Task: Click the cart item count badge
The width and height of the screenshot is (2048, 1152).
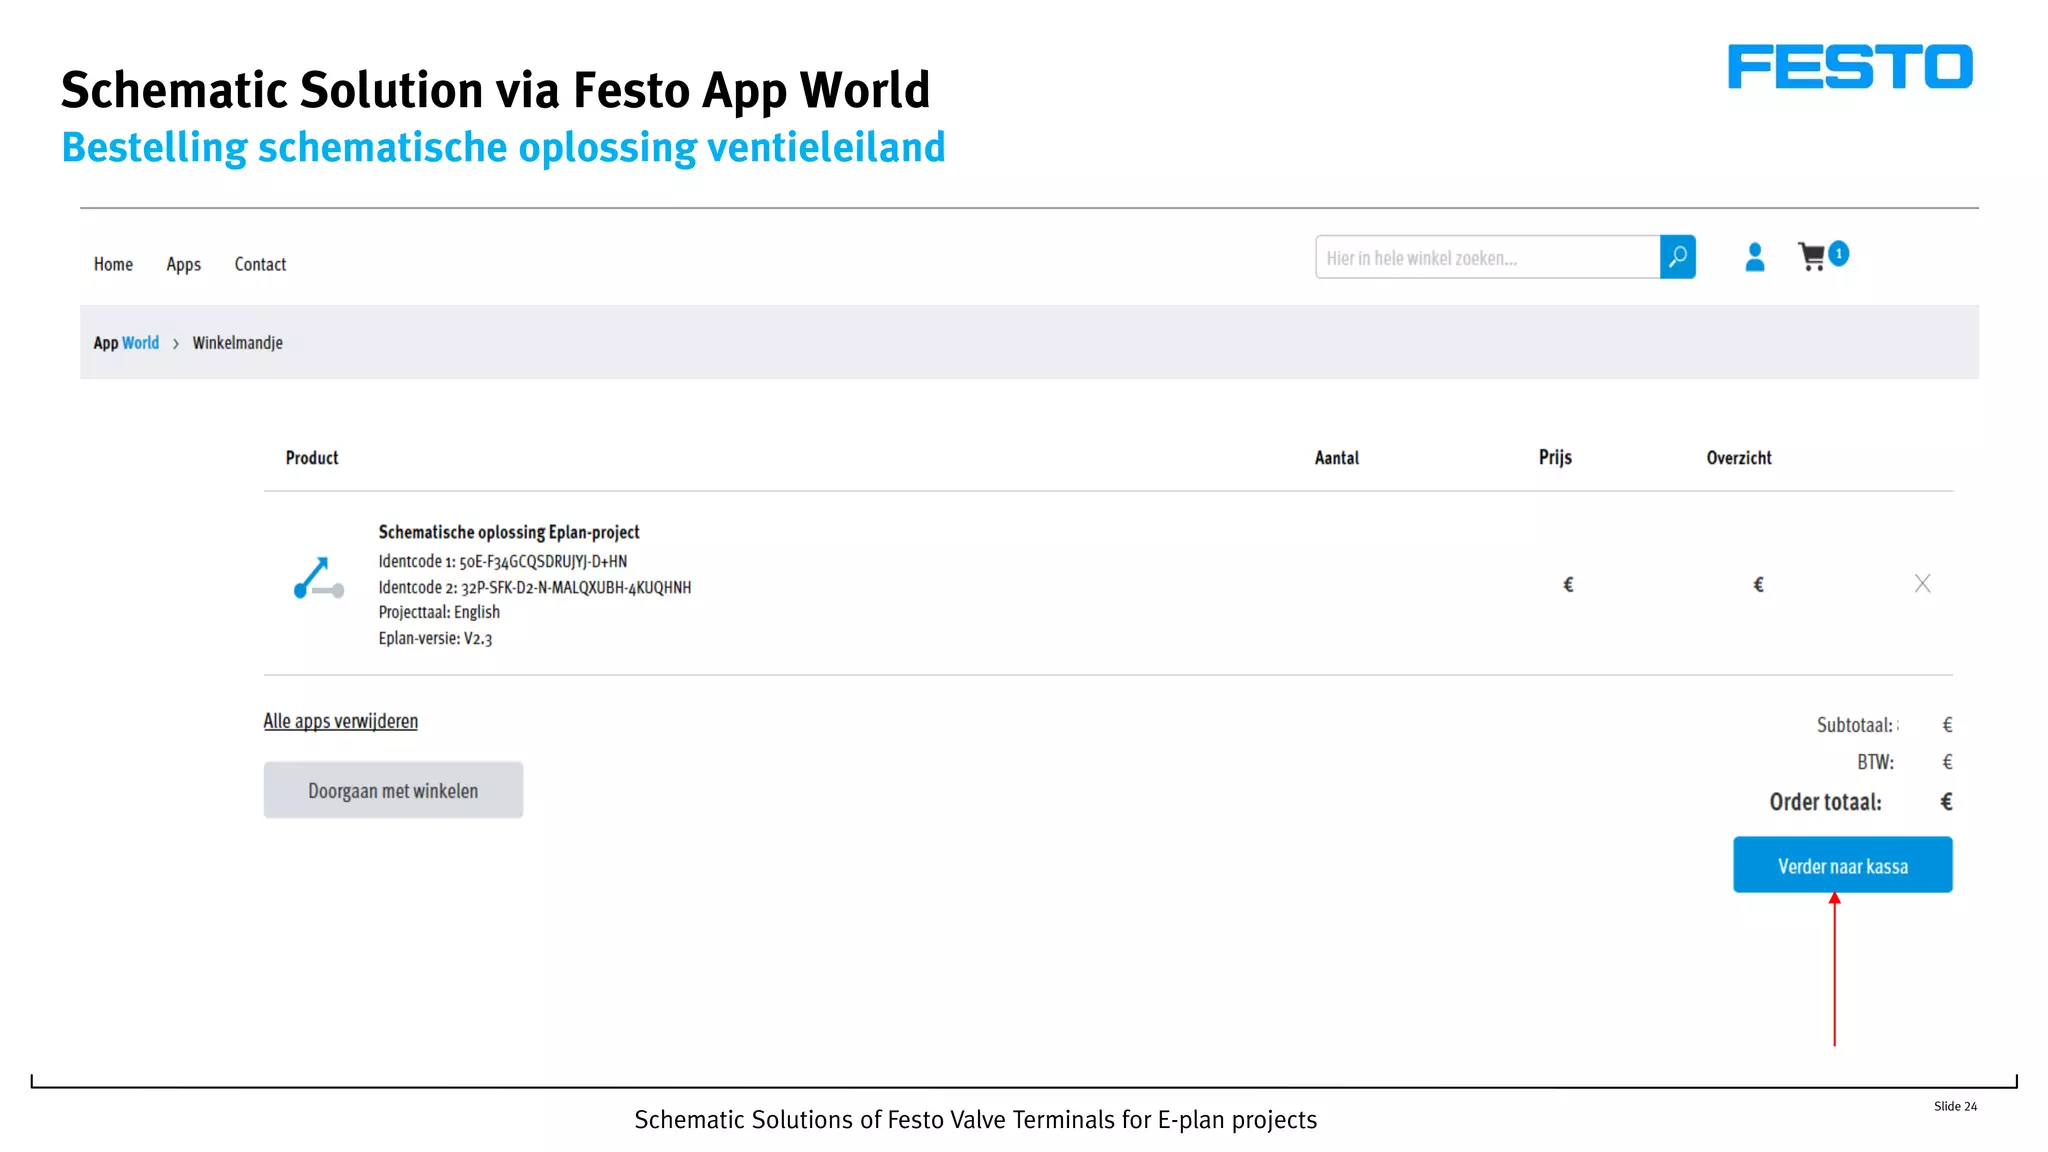Action: 1838,254
